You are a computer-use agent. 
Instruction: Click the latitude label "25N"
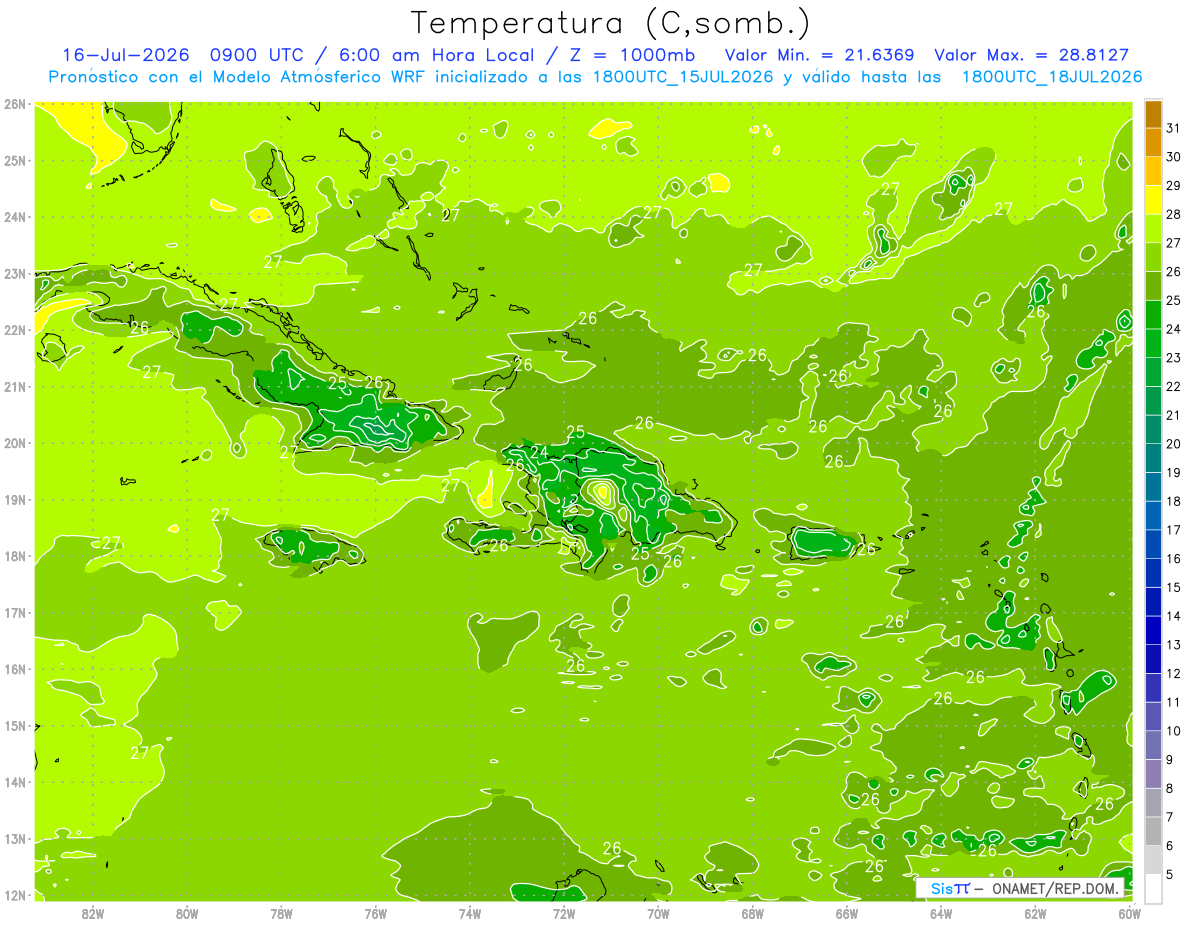click(x=14, y=160)
